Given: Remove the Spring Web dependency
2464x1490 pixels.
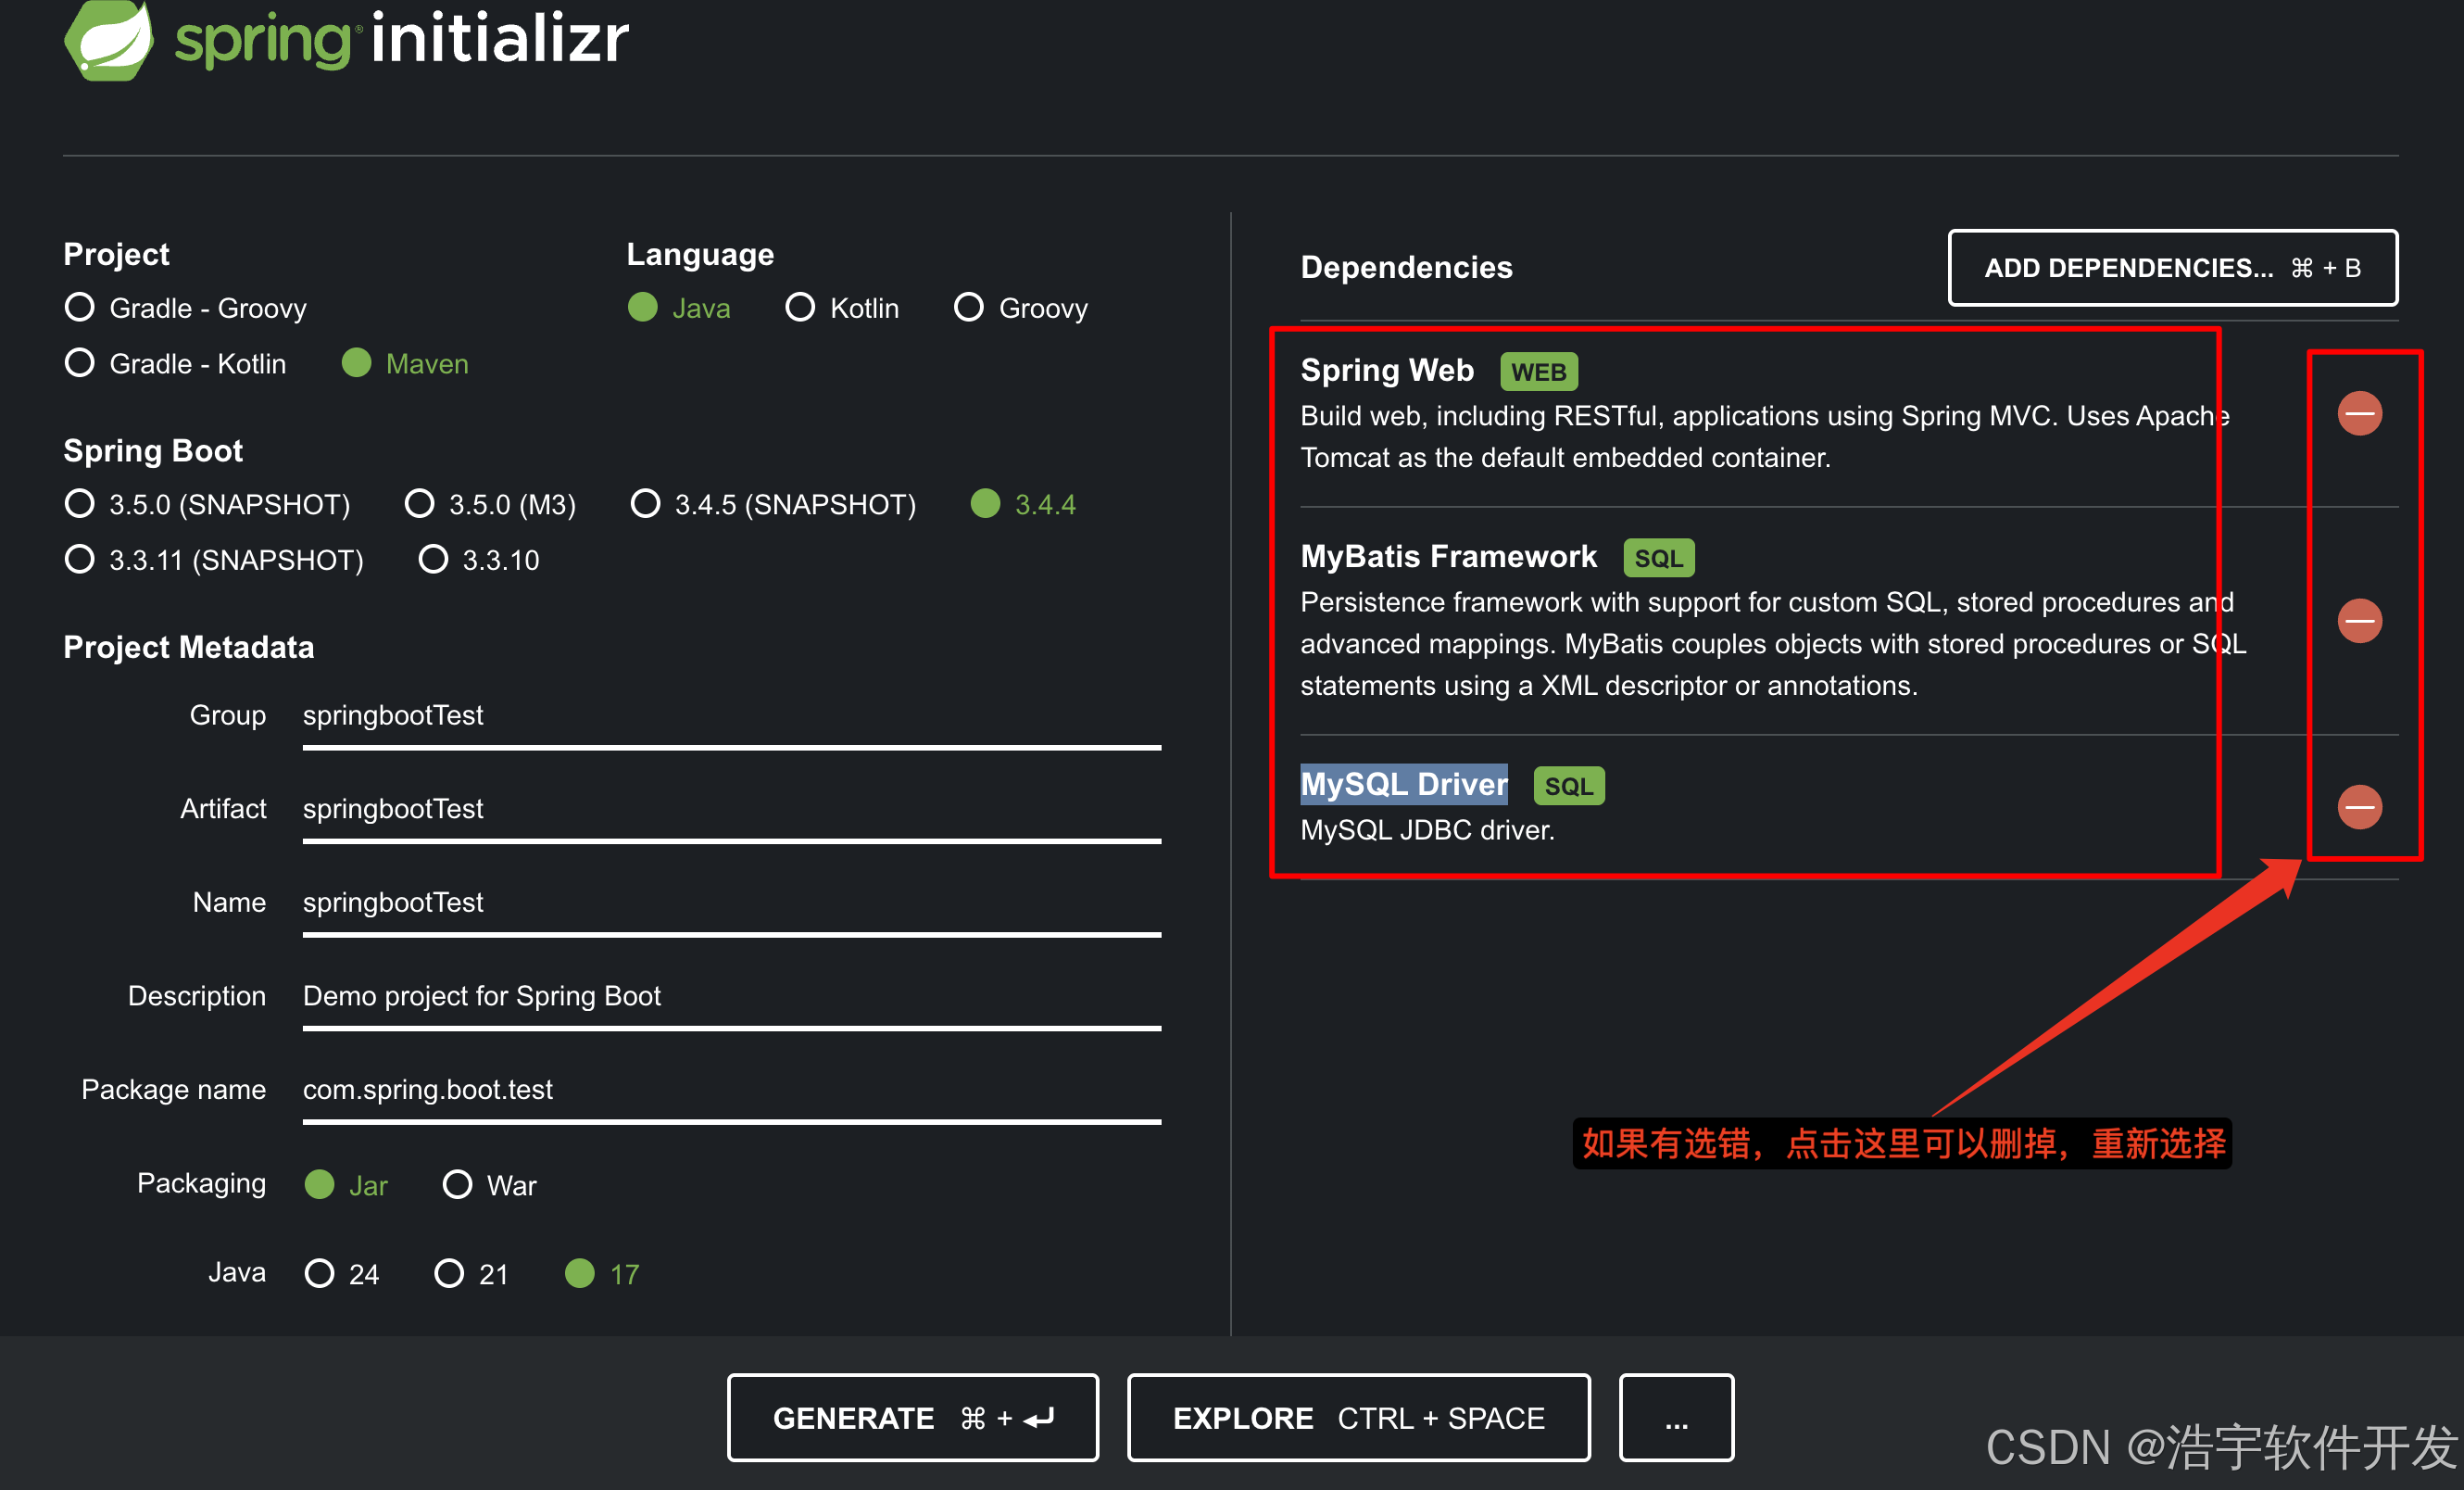Looking at the screenshot, I should [x=2359, y=413].
